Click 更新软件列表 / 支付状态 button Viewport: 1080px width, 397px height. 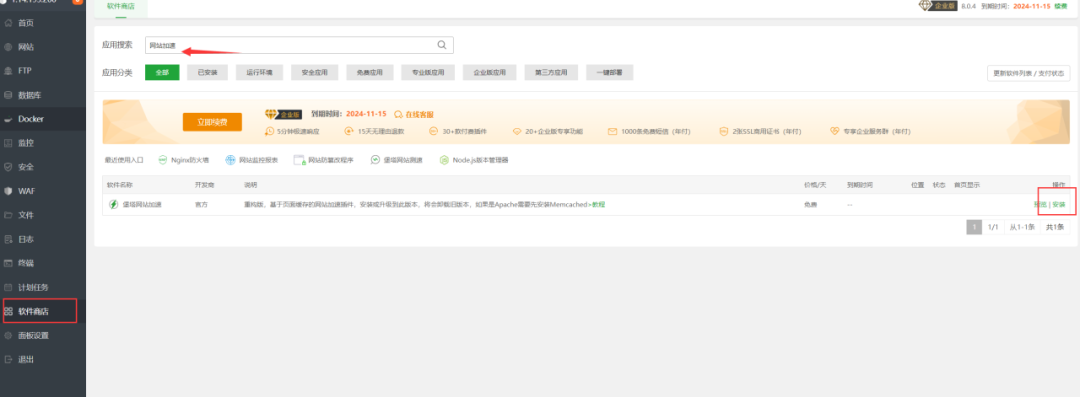(x=1028, y=73)
